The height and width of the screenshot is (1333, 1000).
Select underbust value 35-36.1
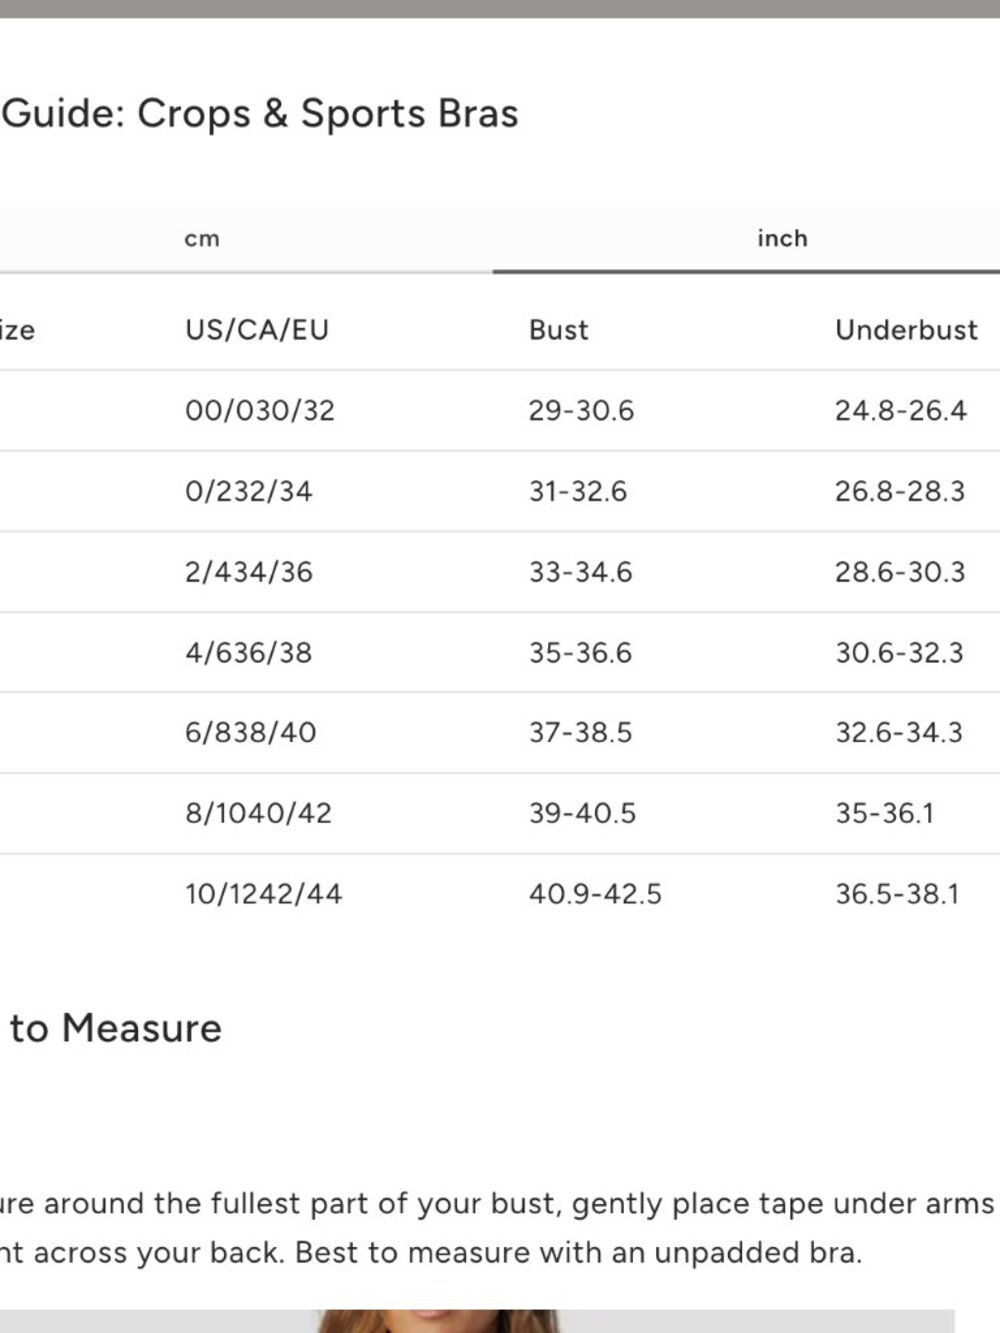[x=884, y=813]
